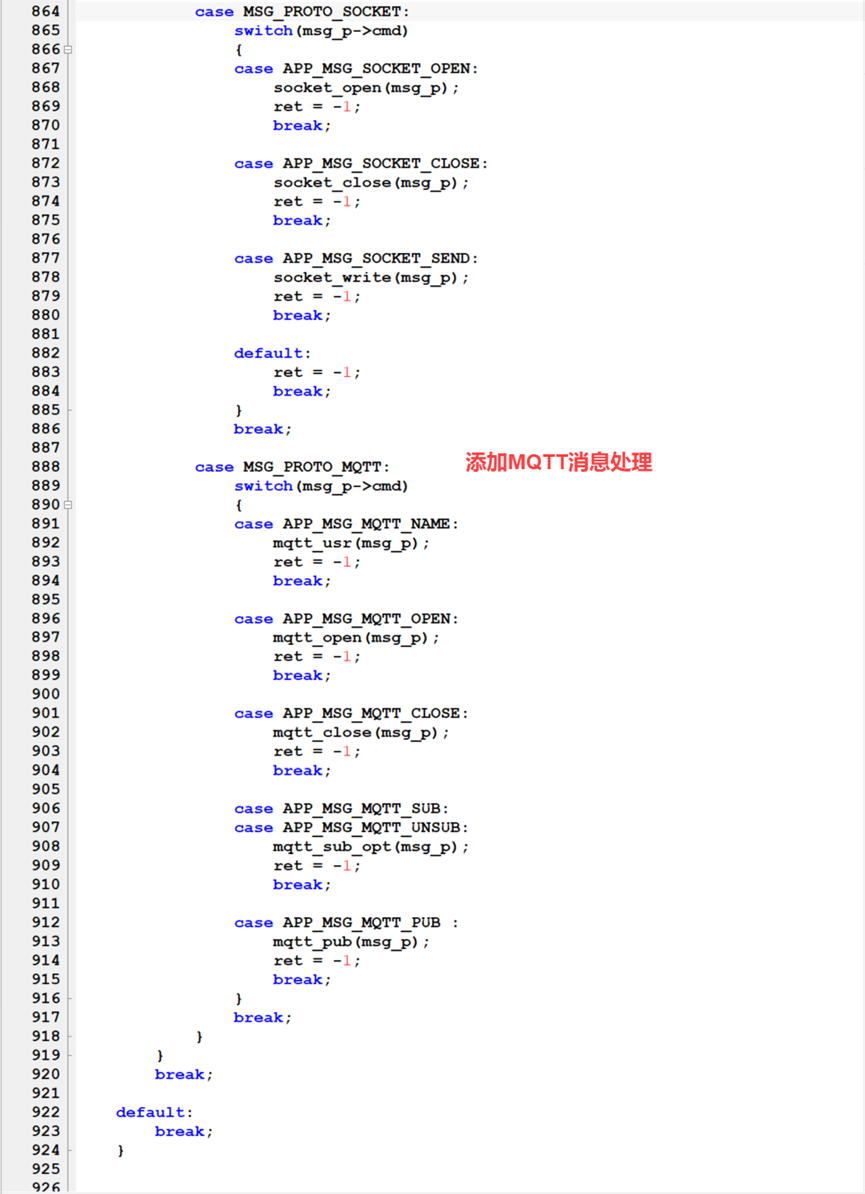The width and height of the screenshot is (865, 1194).
Task: Click the 'break;' statement on line 904
Action: pos(302,771)
